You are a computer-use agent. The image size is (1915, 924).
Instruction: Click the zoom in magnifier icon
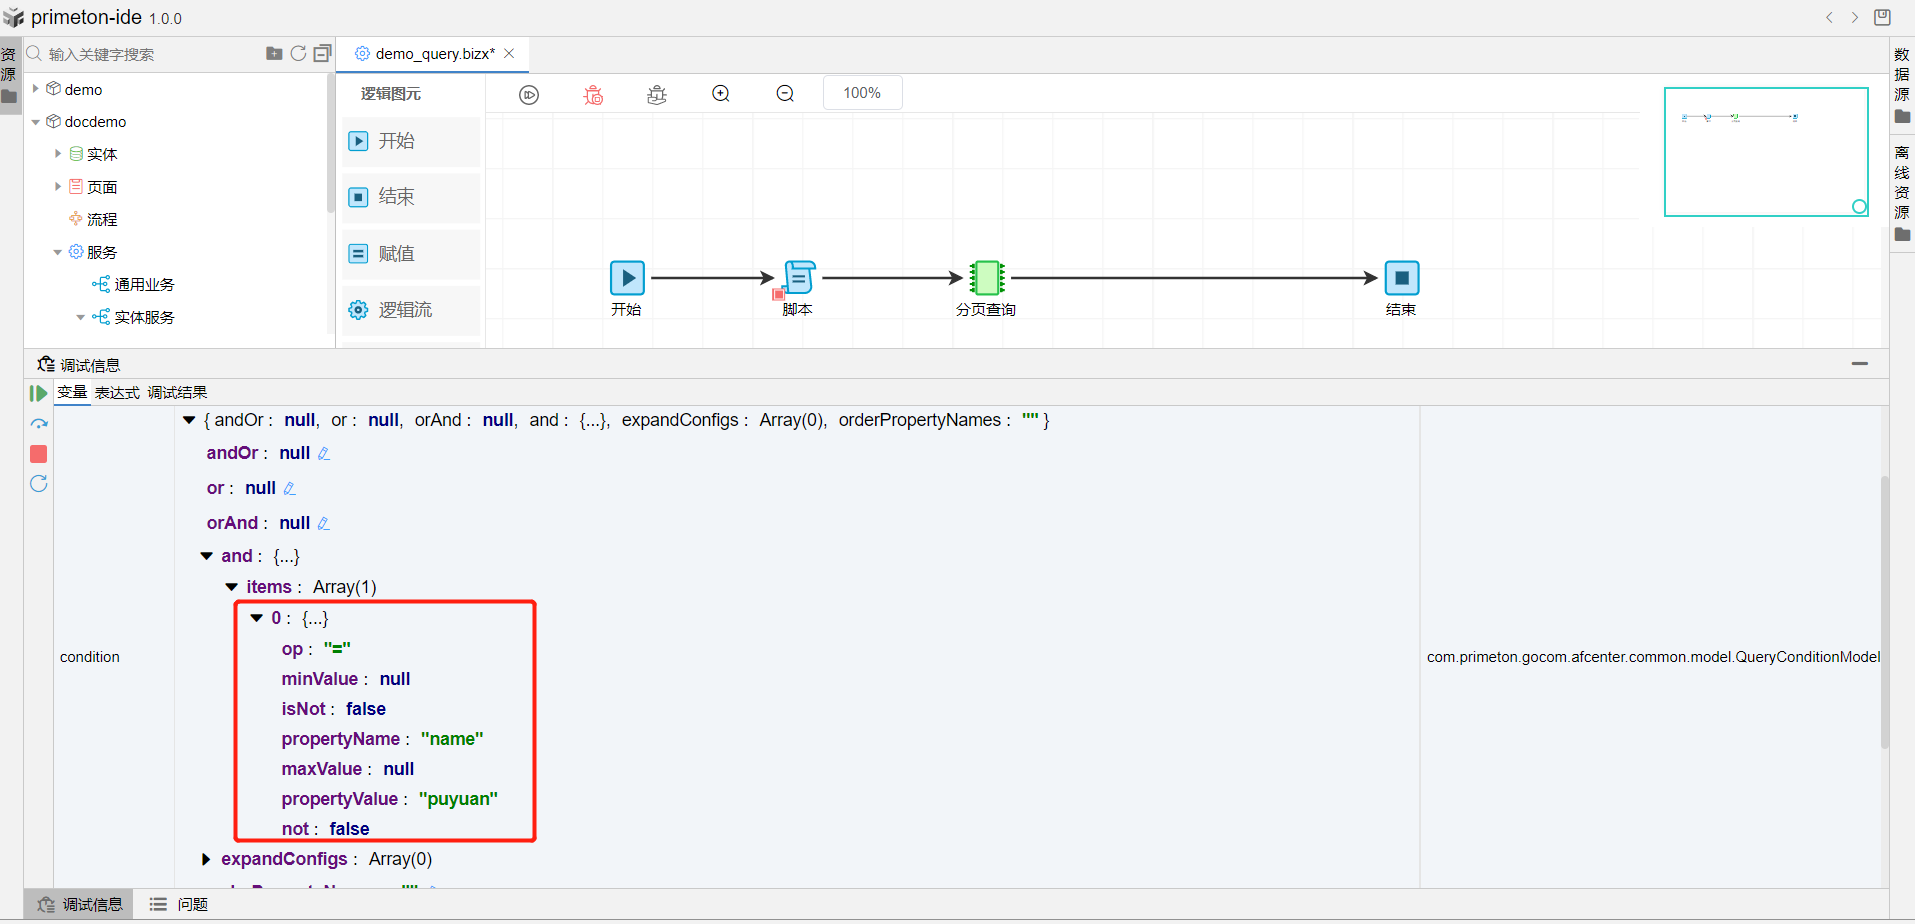pos(721,94)
